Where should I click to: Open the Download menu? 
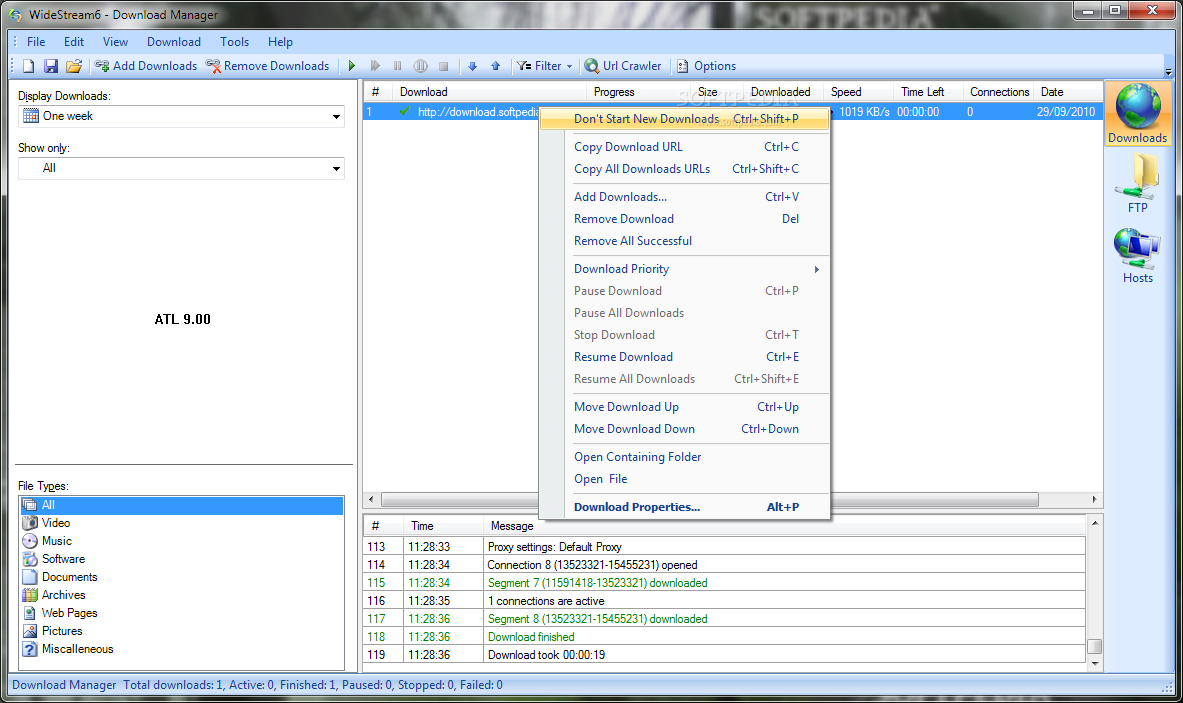pyautogui.click(x=174, y=42)
